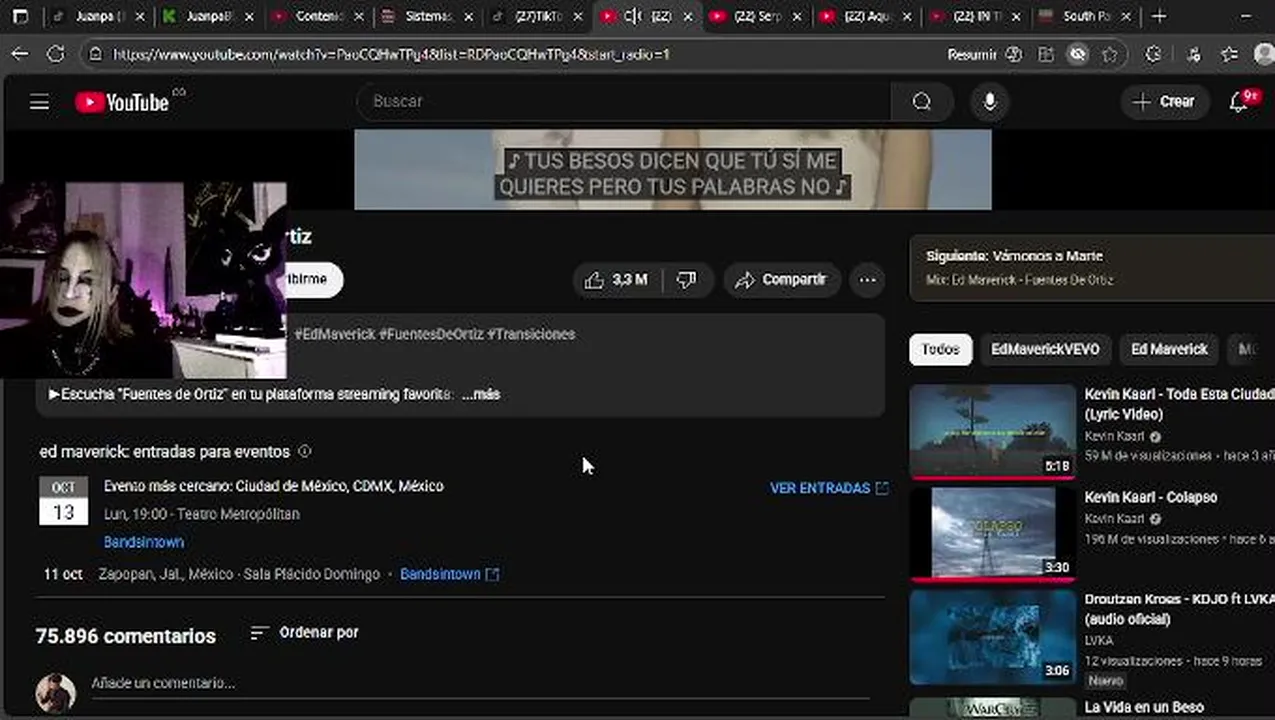Expand the description with ...más
The image size is (1275, 720).
(481, 394)
